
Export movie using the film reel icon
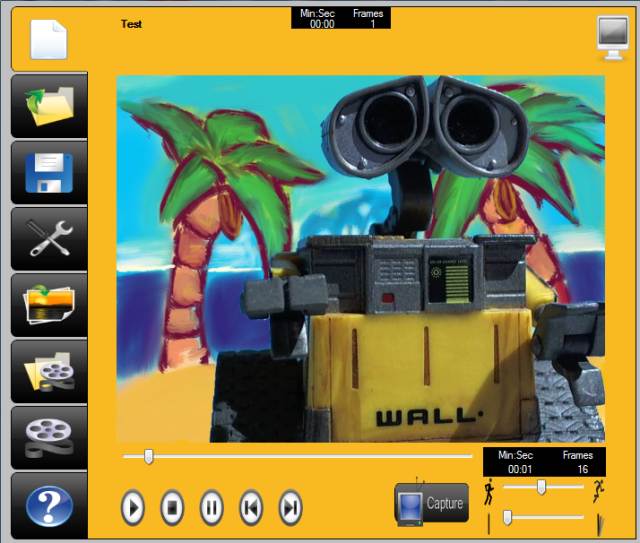coord(49,438)
